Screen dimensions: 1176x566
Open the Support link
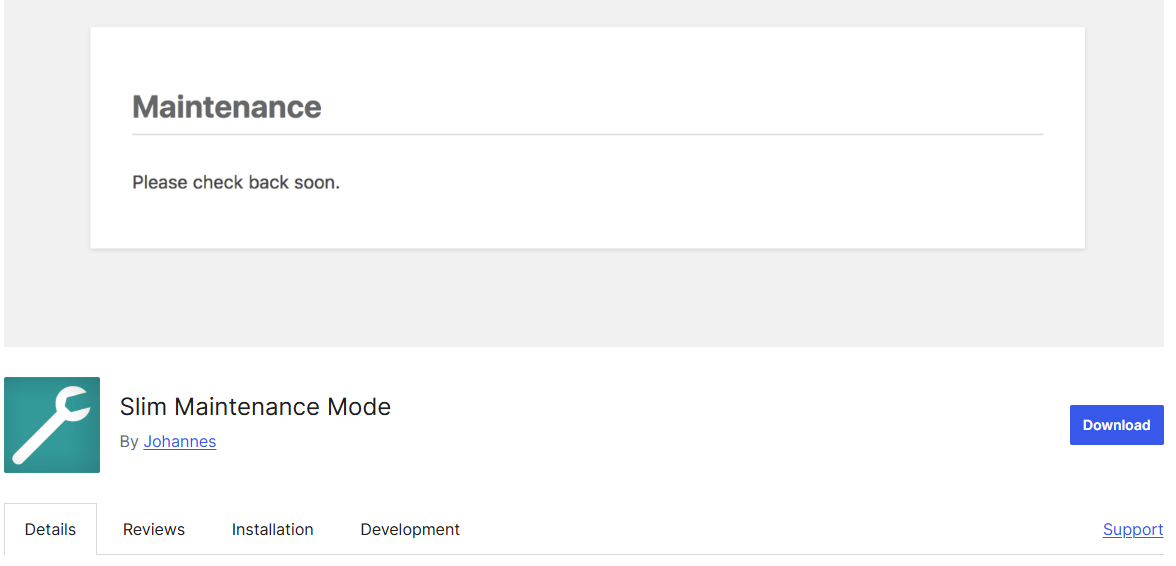[1132, 529]
